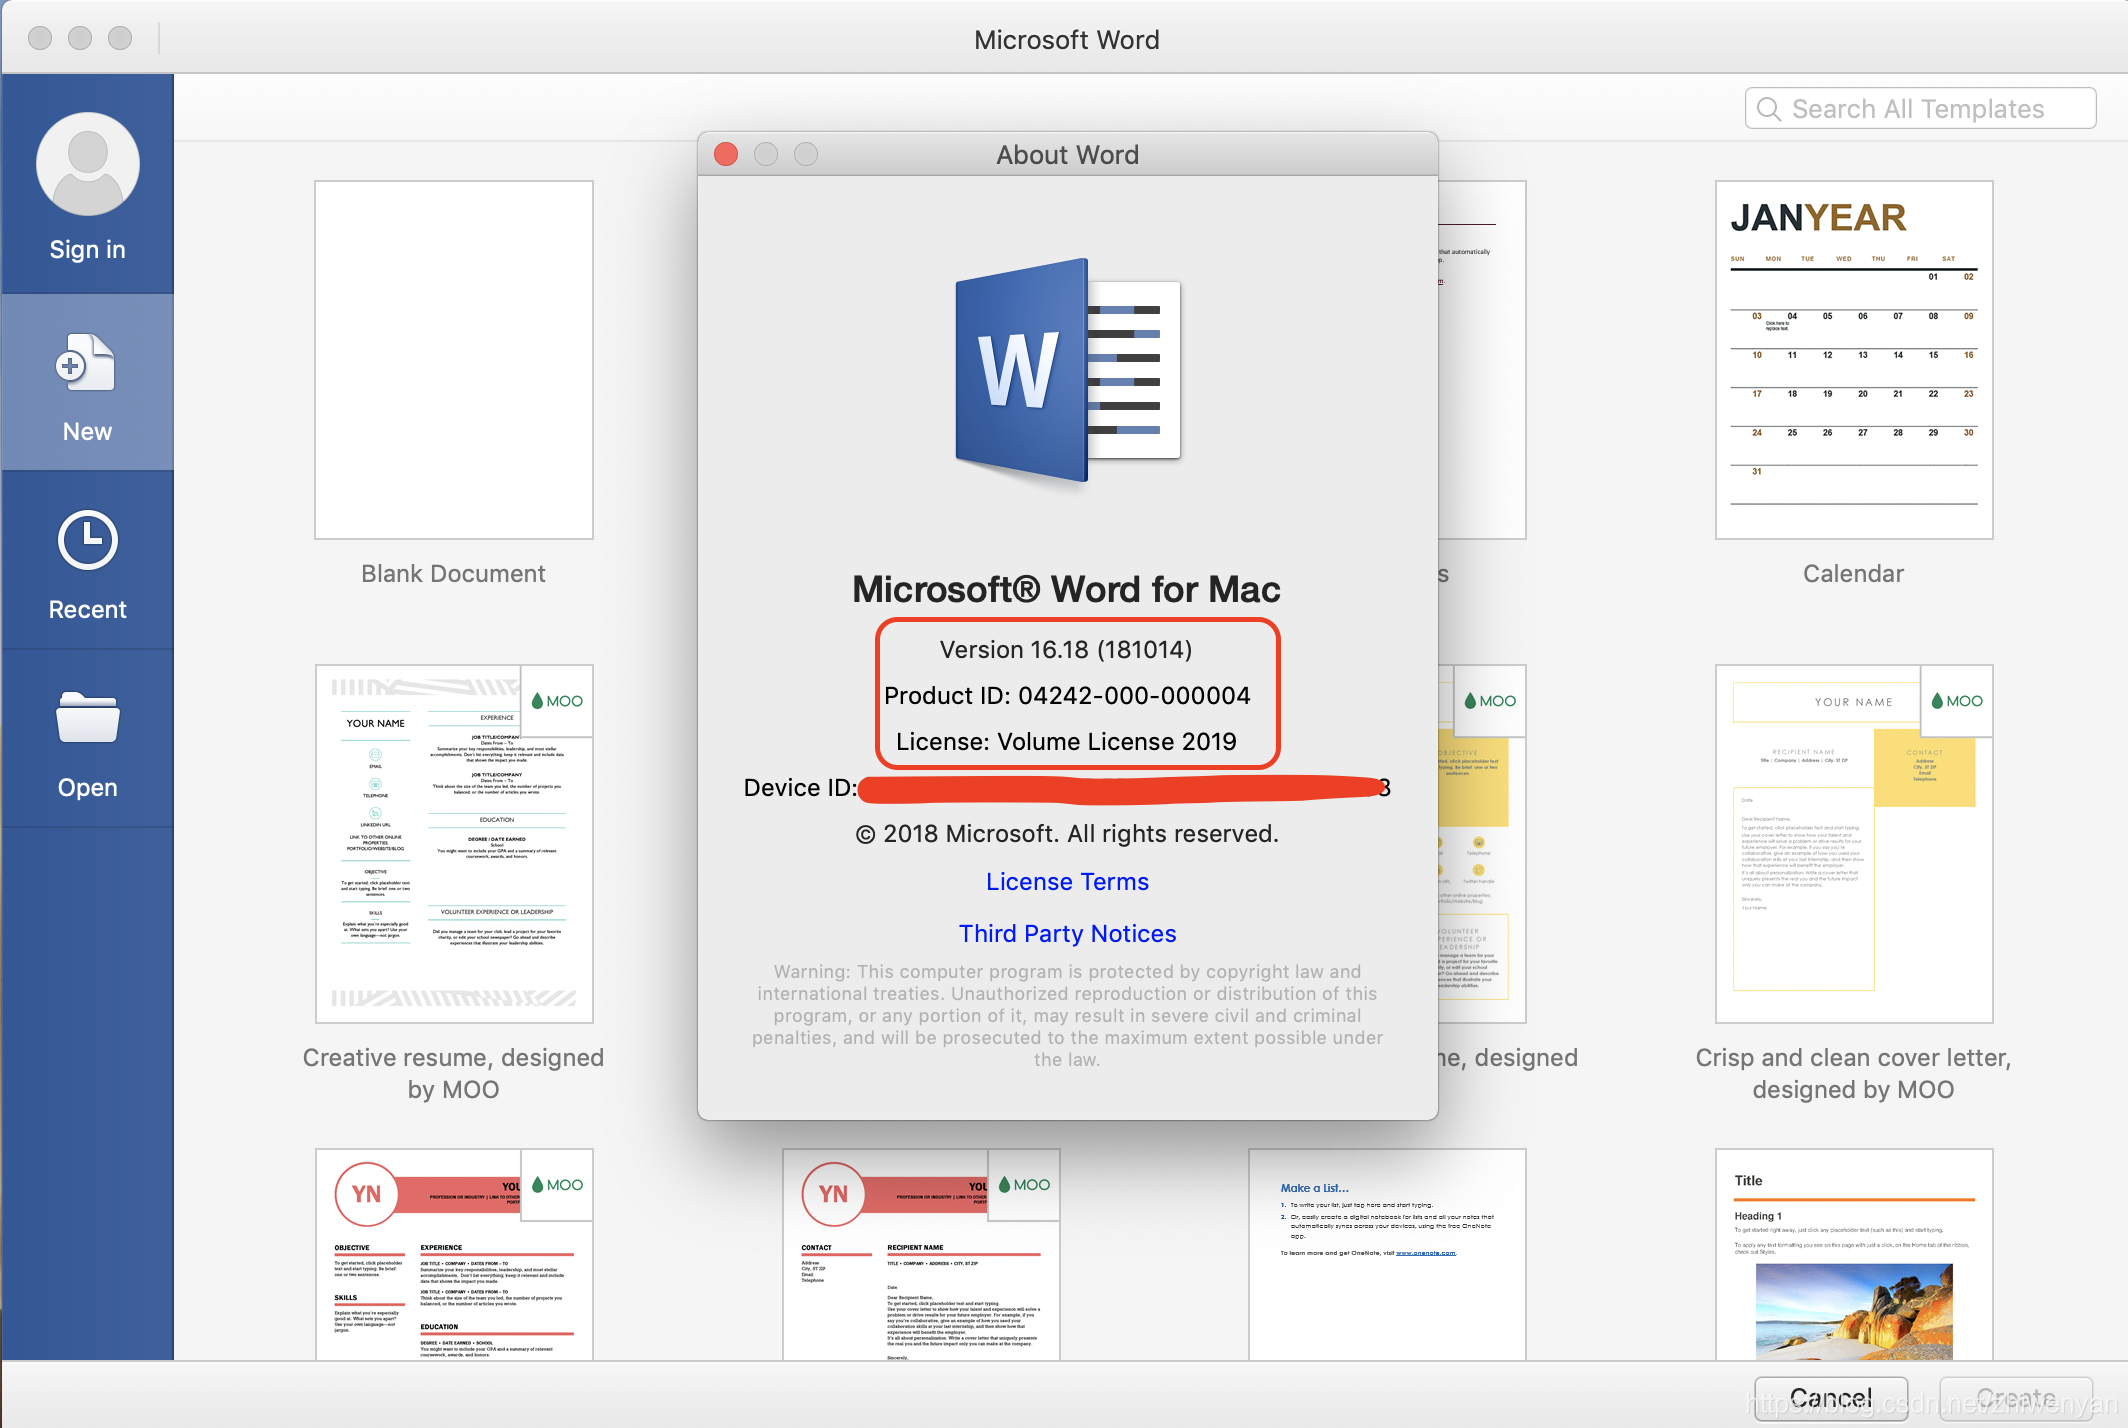The height and width of the screenshot is (1428, 2128).
Task: Click the Version 16.18 (181014) text
Action: click(x=1066, y=650)
